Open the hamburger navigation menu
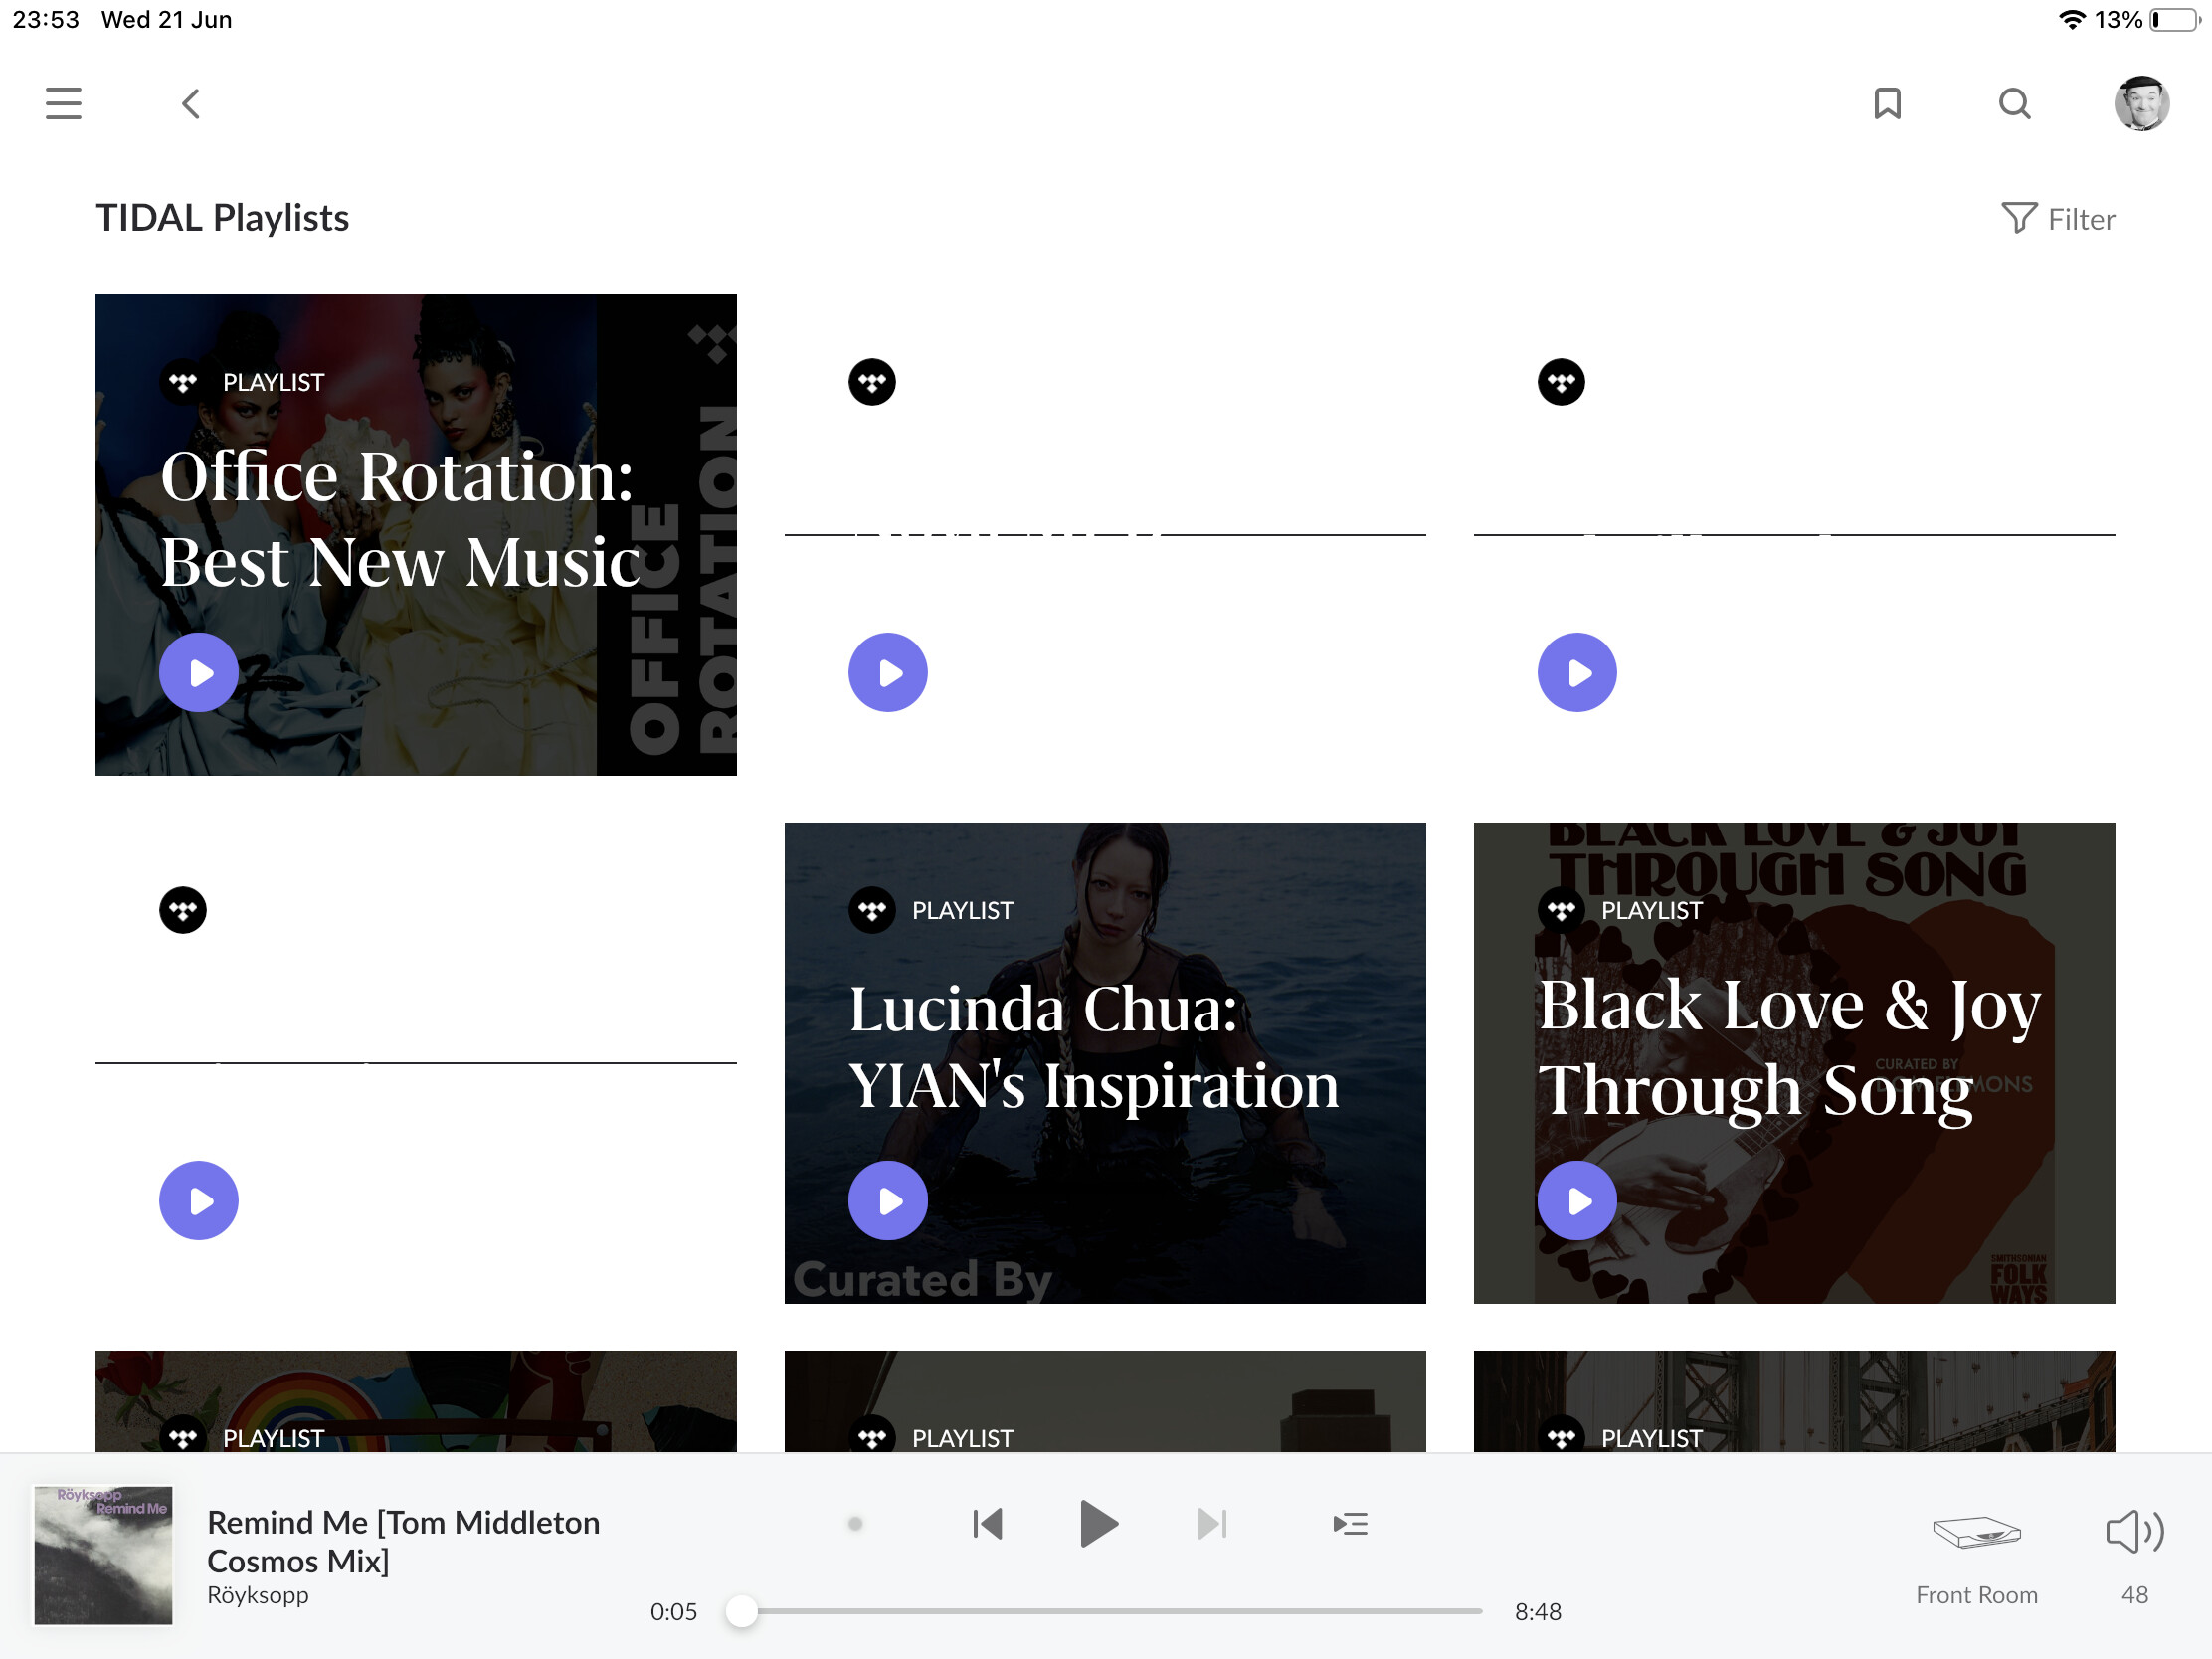The height and width of the screenshot is (1659, 2212). click(62, 103)
